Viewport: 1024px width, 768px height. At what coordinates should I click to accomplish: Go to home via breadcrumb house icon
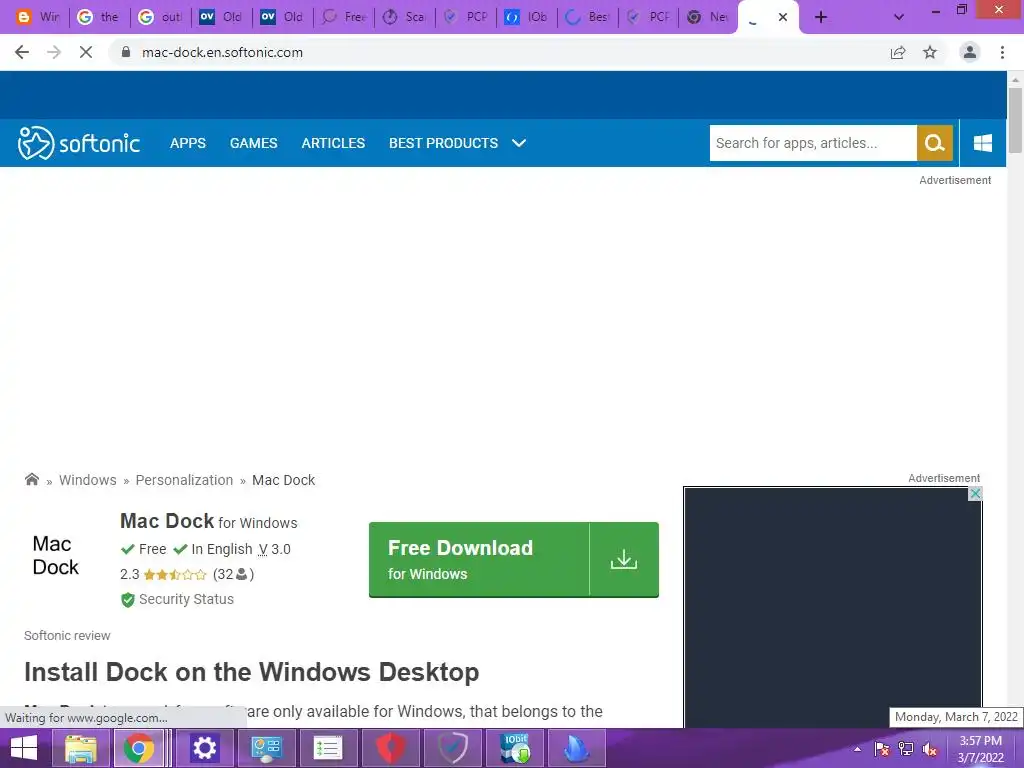(31, 479)
